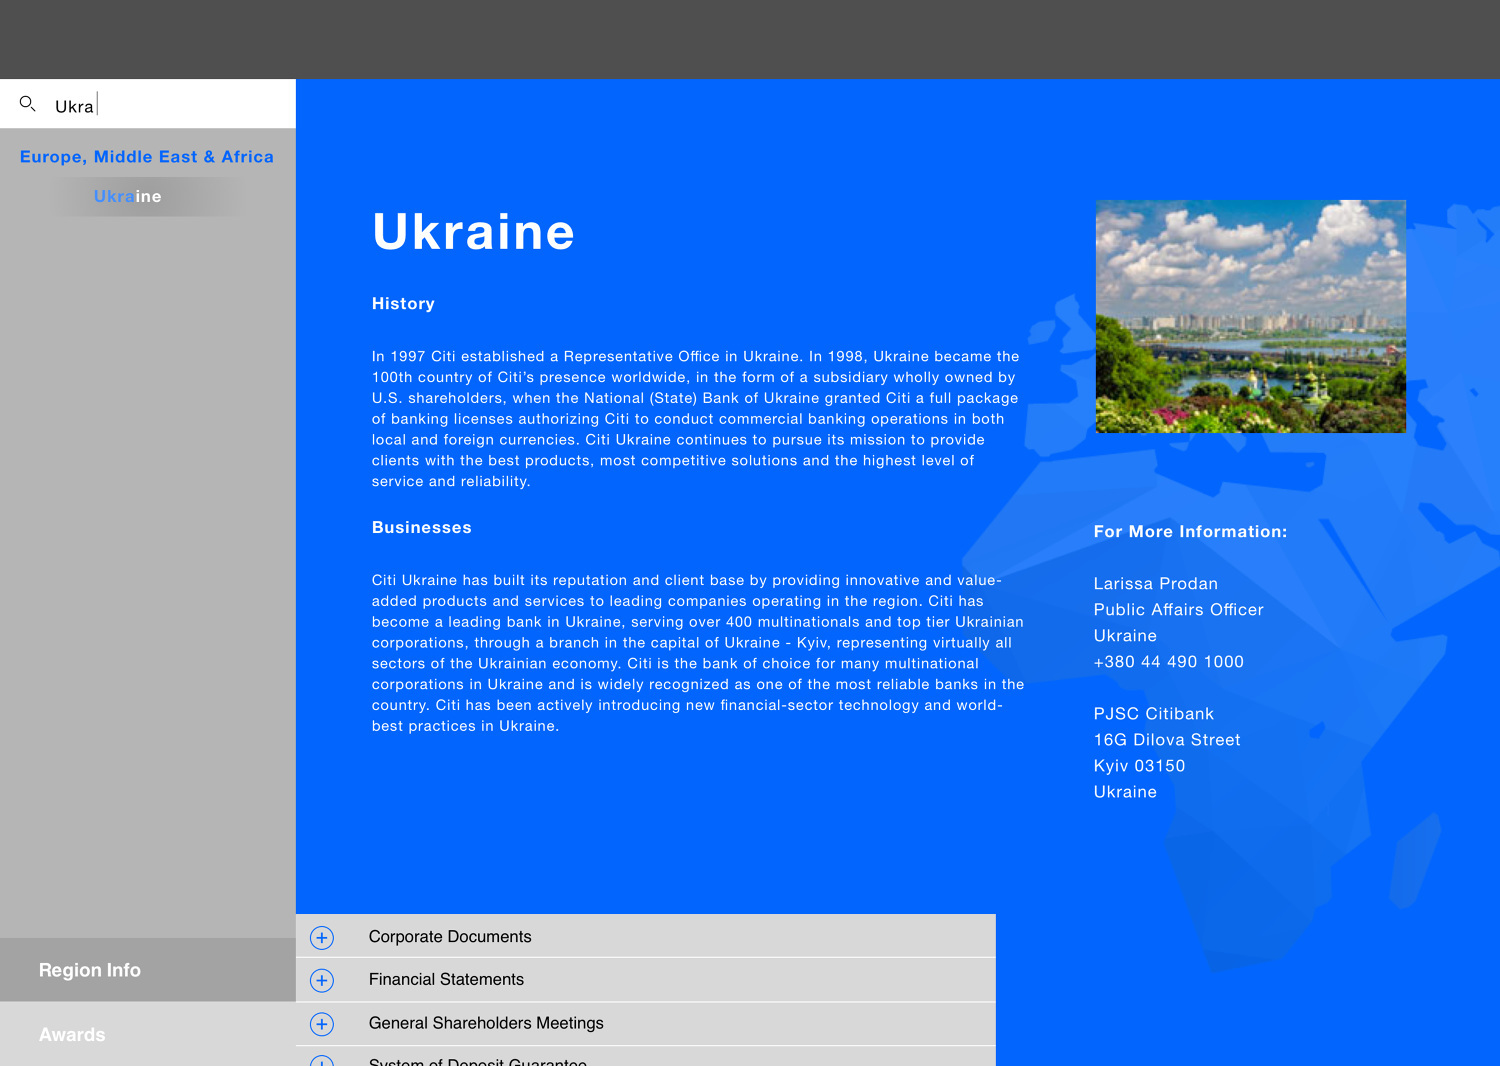Expand Corporate Documents with plus icon
Image resolution: width=1500 pixels, height=1066 pixels.
322,937
